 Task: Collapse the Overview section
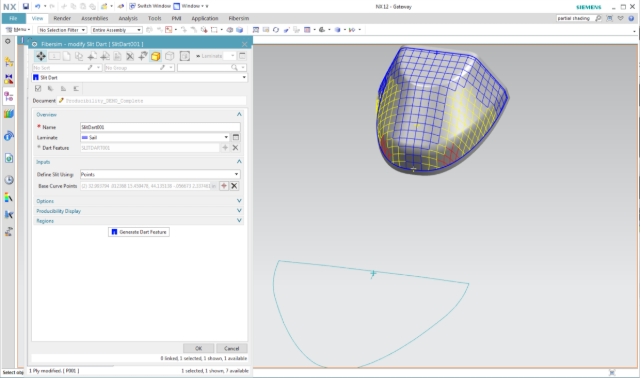[x=239, y=114]
